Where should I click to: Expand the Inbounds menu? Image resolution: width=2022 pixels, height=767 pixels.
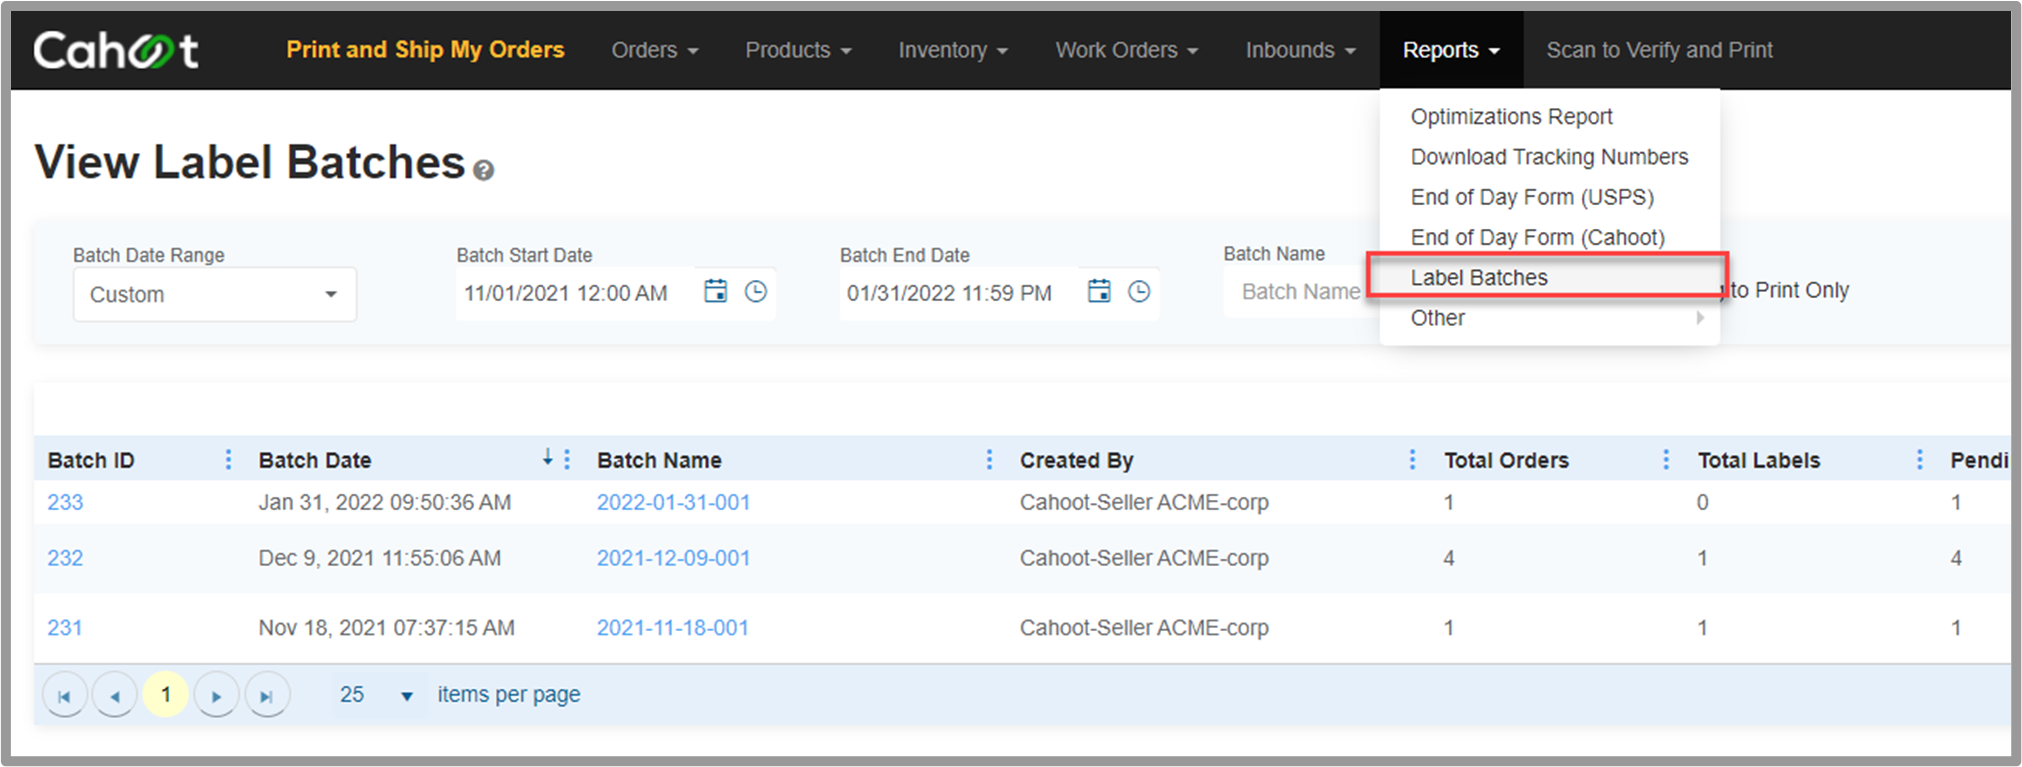[x=1300, y=50]
